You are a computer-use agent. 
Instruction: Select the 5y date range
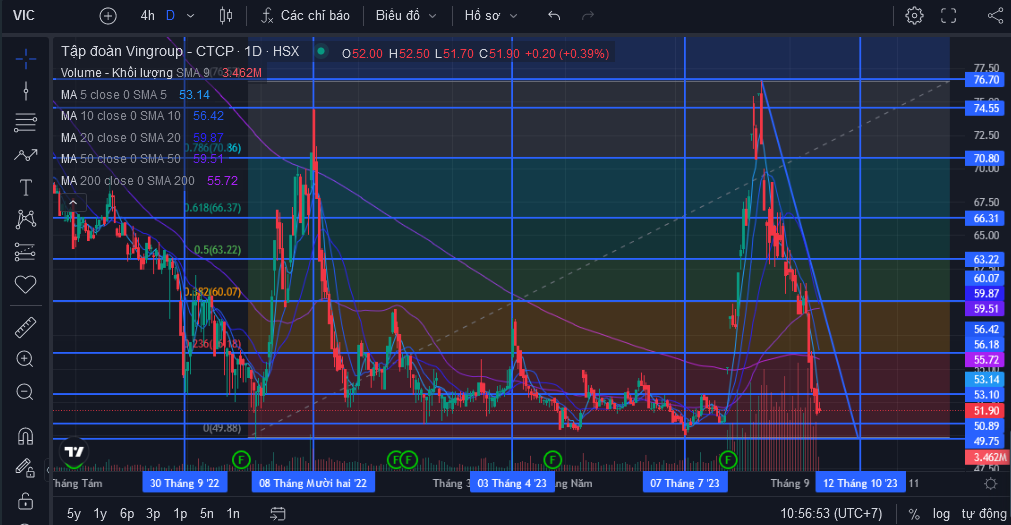[74, 513]
